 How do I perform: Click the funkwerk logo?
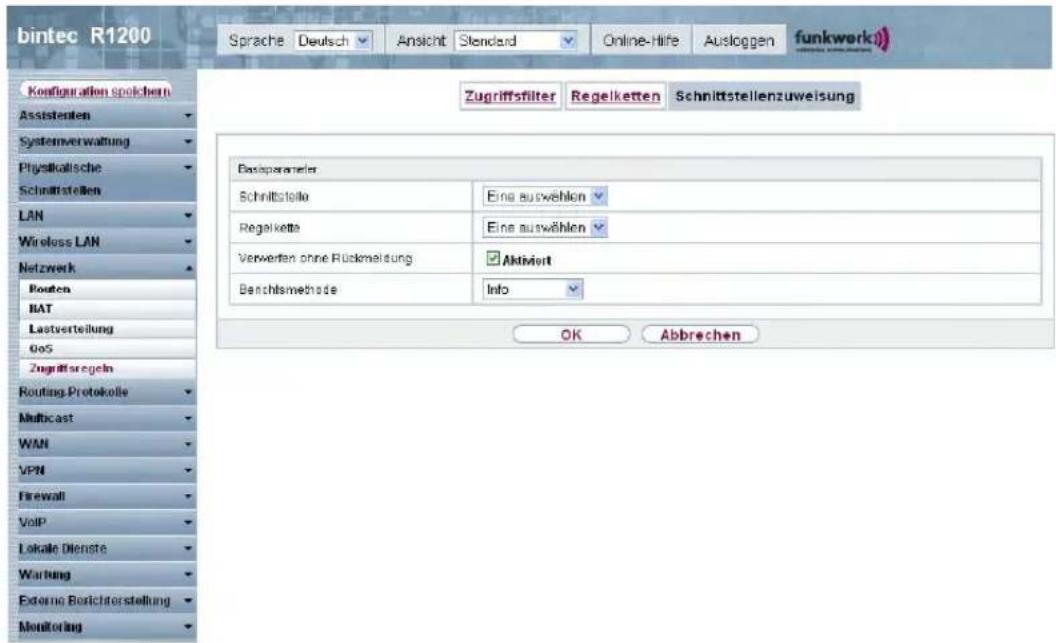841,40
